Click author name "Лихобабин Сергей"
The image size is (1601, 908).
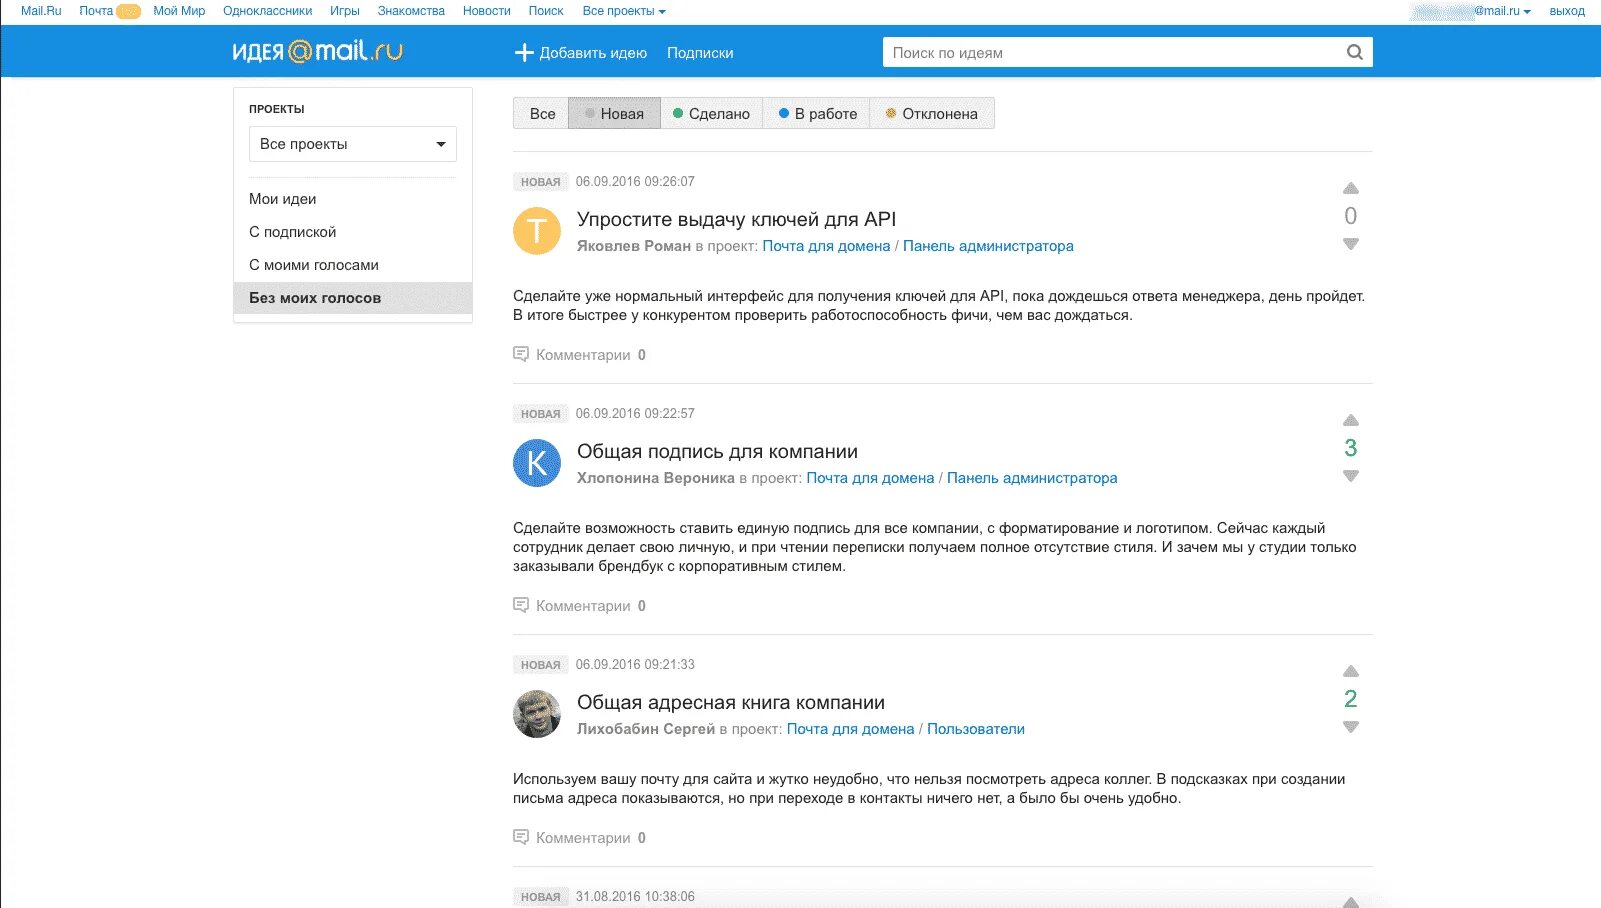coord(646,729)
